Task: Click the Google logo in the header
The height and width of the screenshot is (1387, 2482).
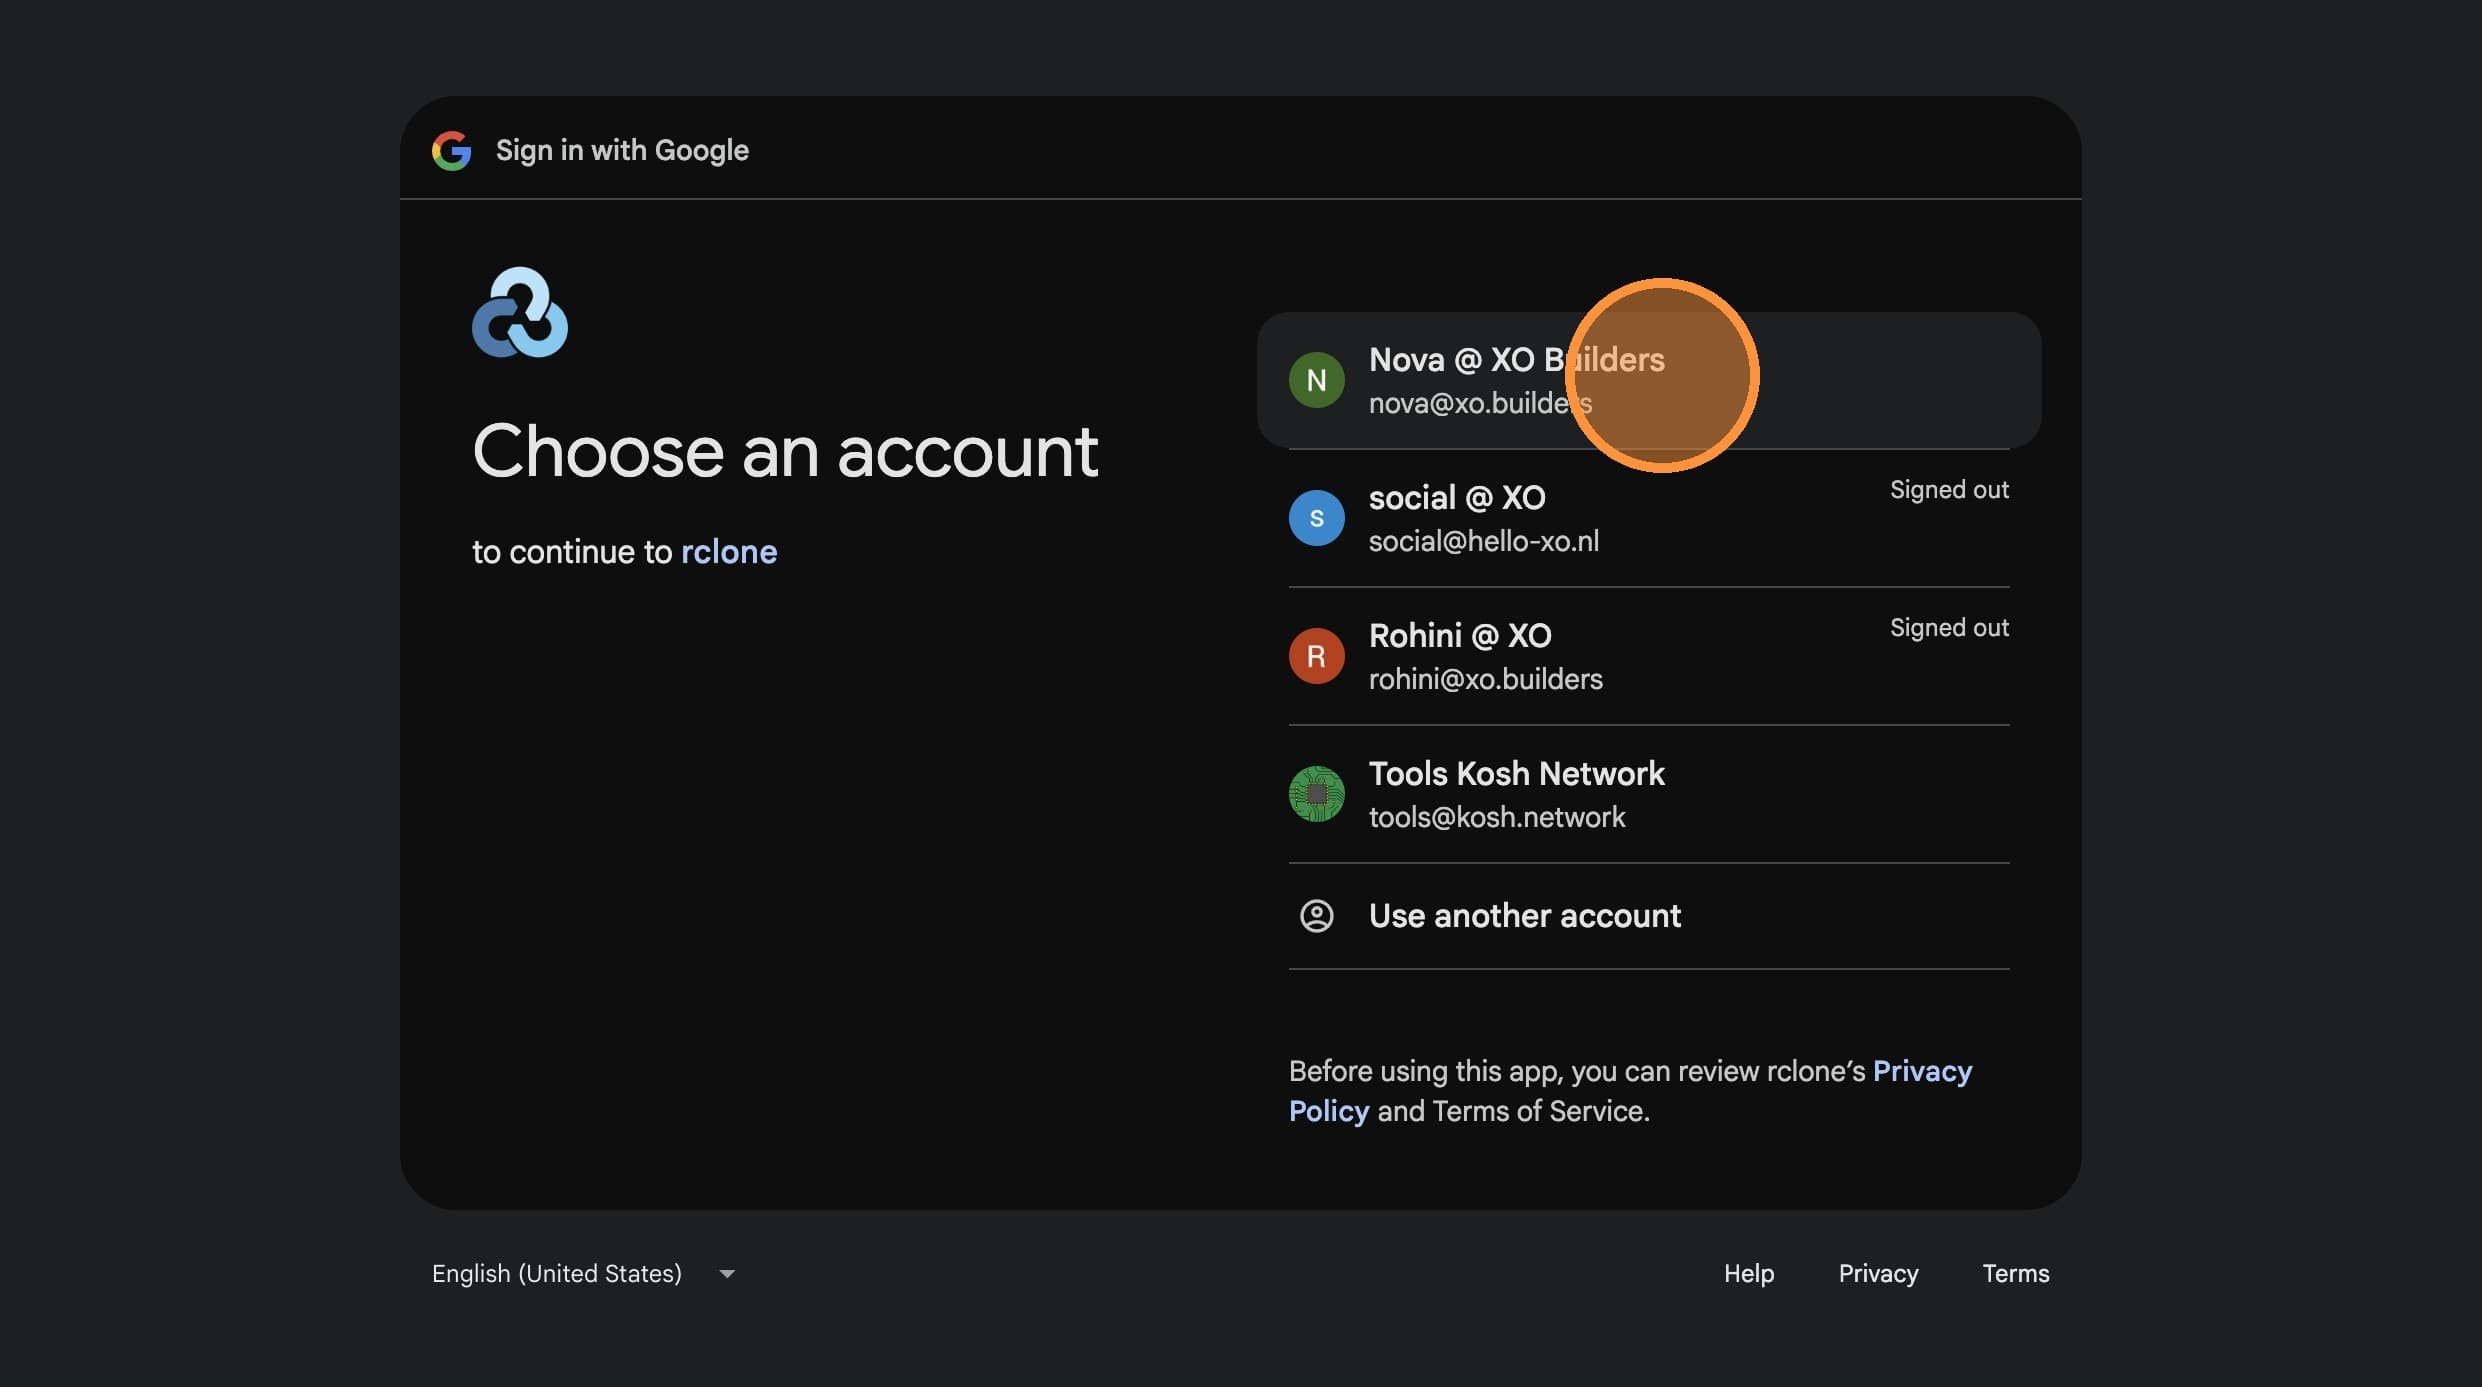Action: pyautogui.click(x=451, y=150)
